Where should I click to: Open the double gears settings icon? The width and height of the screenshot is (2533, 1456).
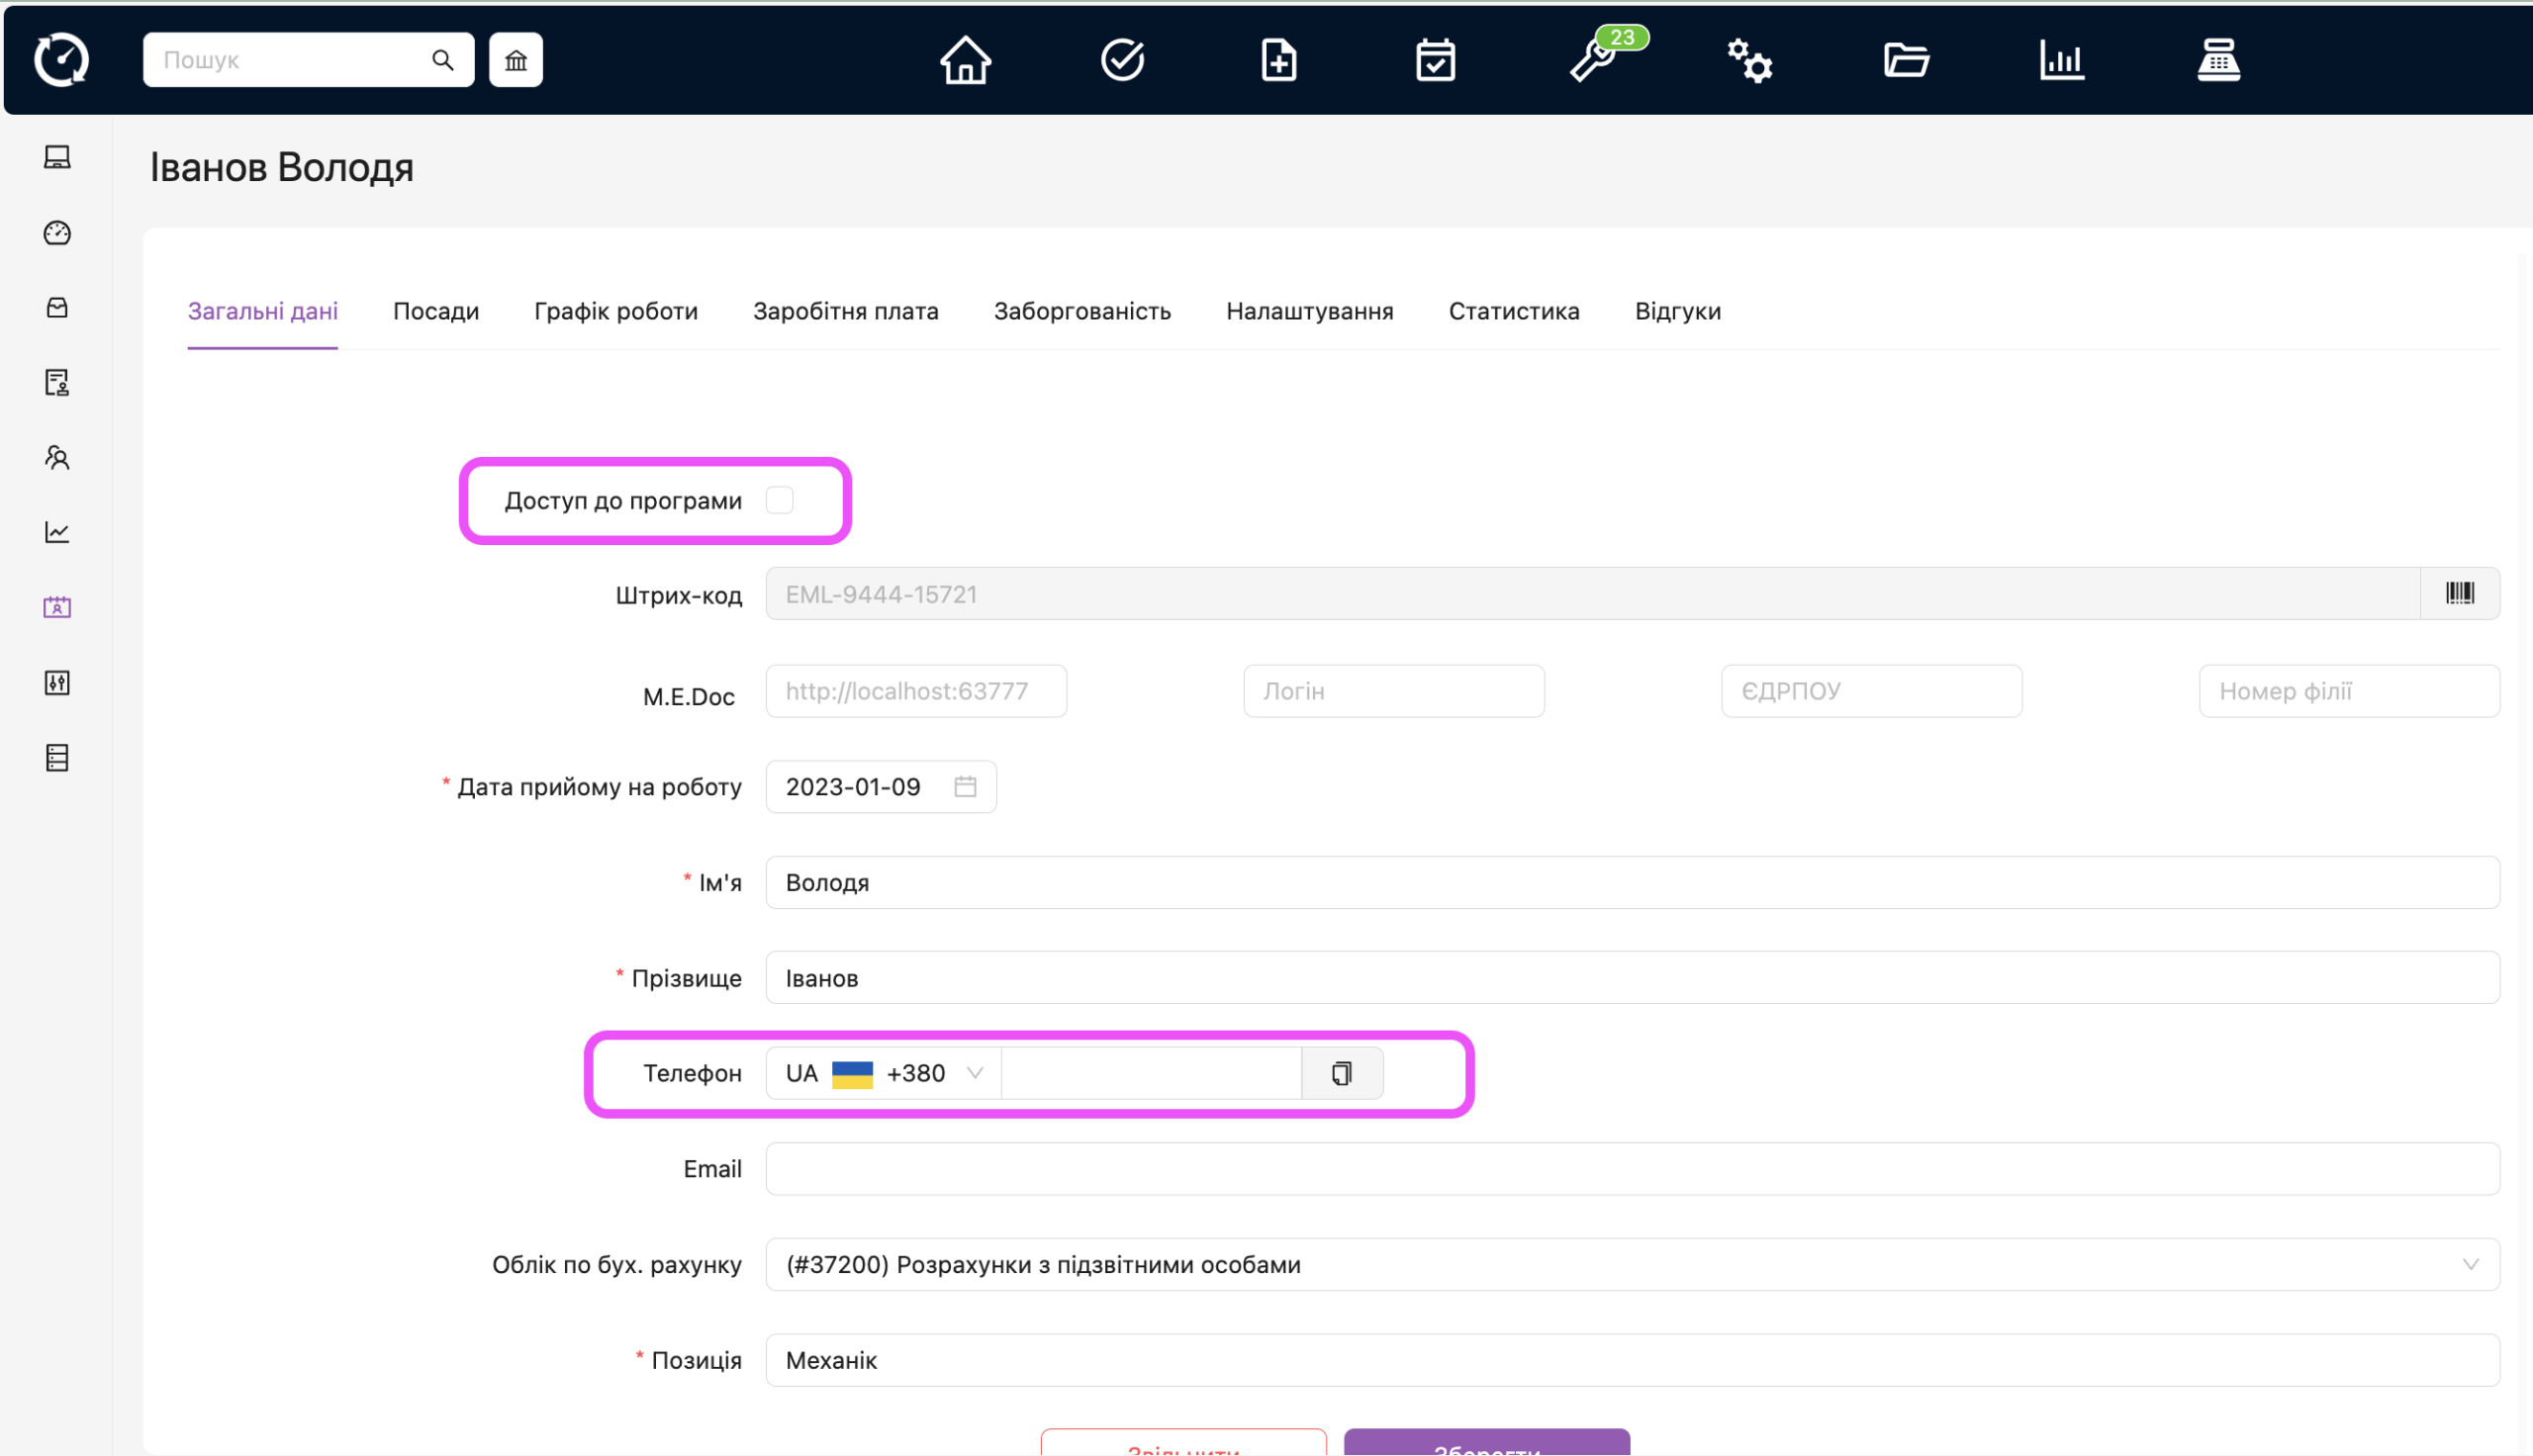(x=1749, y=60)
